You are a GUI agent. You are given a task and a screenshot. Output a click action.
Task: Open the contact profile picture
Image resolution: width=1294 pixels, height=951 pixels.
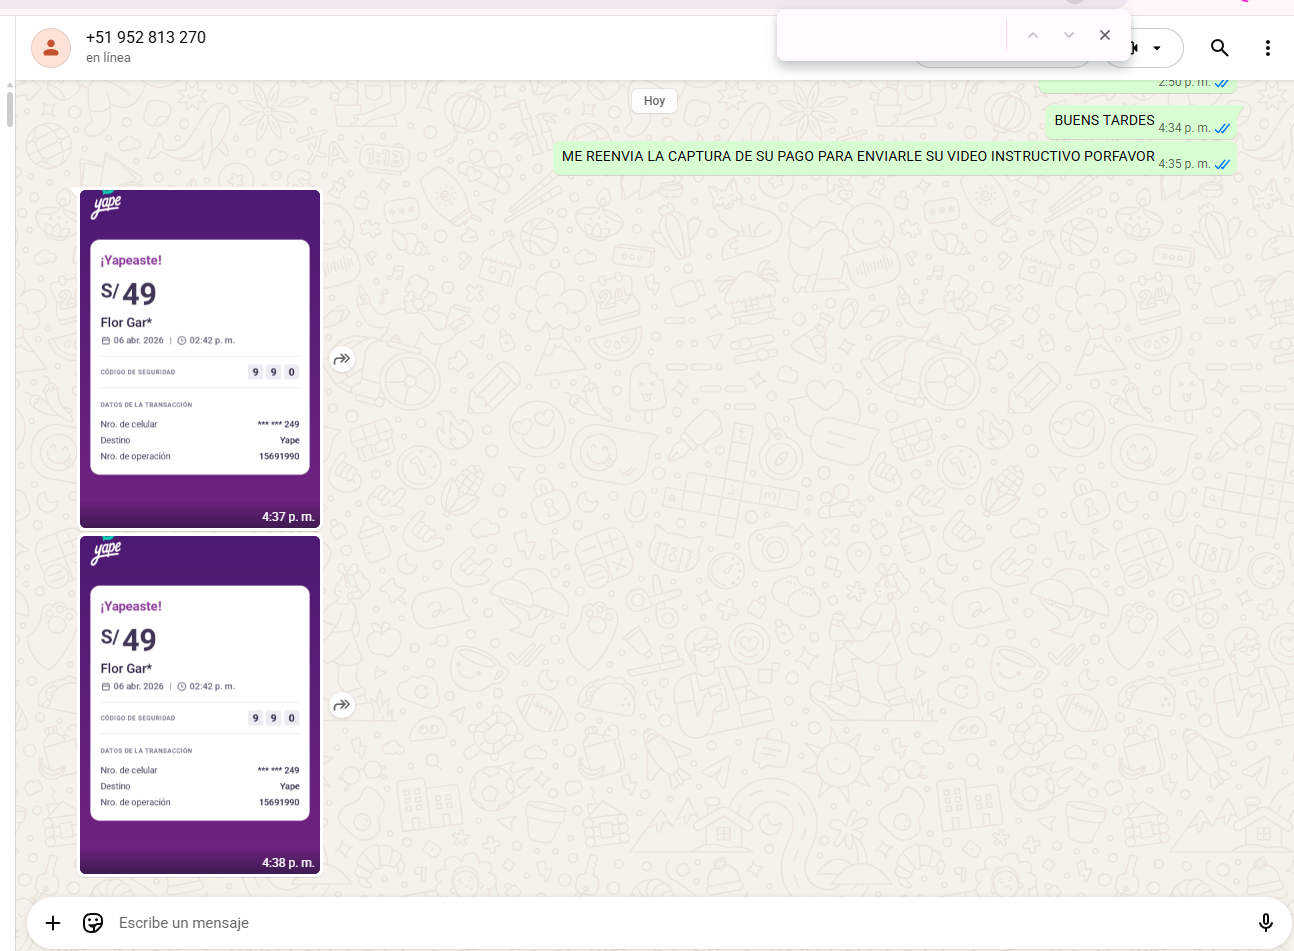(51, 47)
